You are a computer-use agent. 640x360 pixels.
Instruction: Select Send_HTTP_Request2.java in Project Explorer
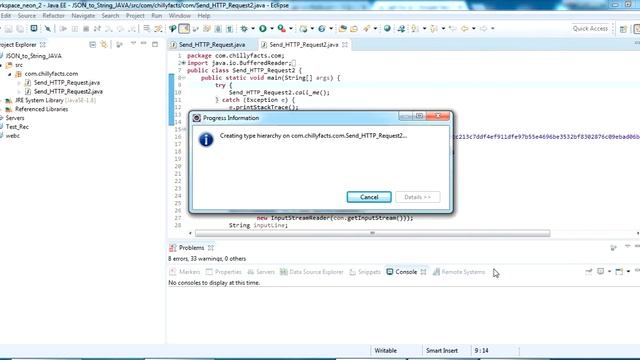click(x=68, y=91)
